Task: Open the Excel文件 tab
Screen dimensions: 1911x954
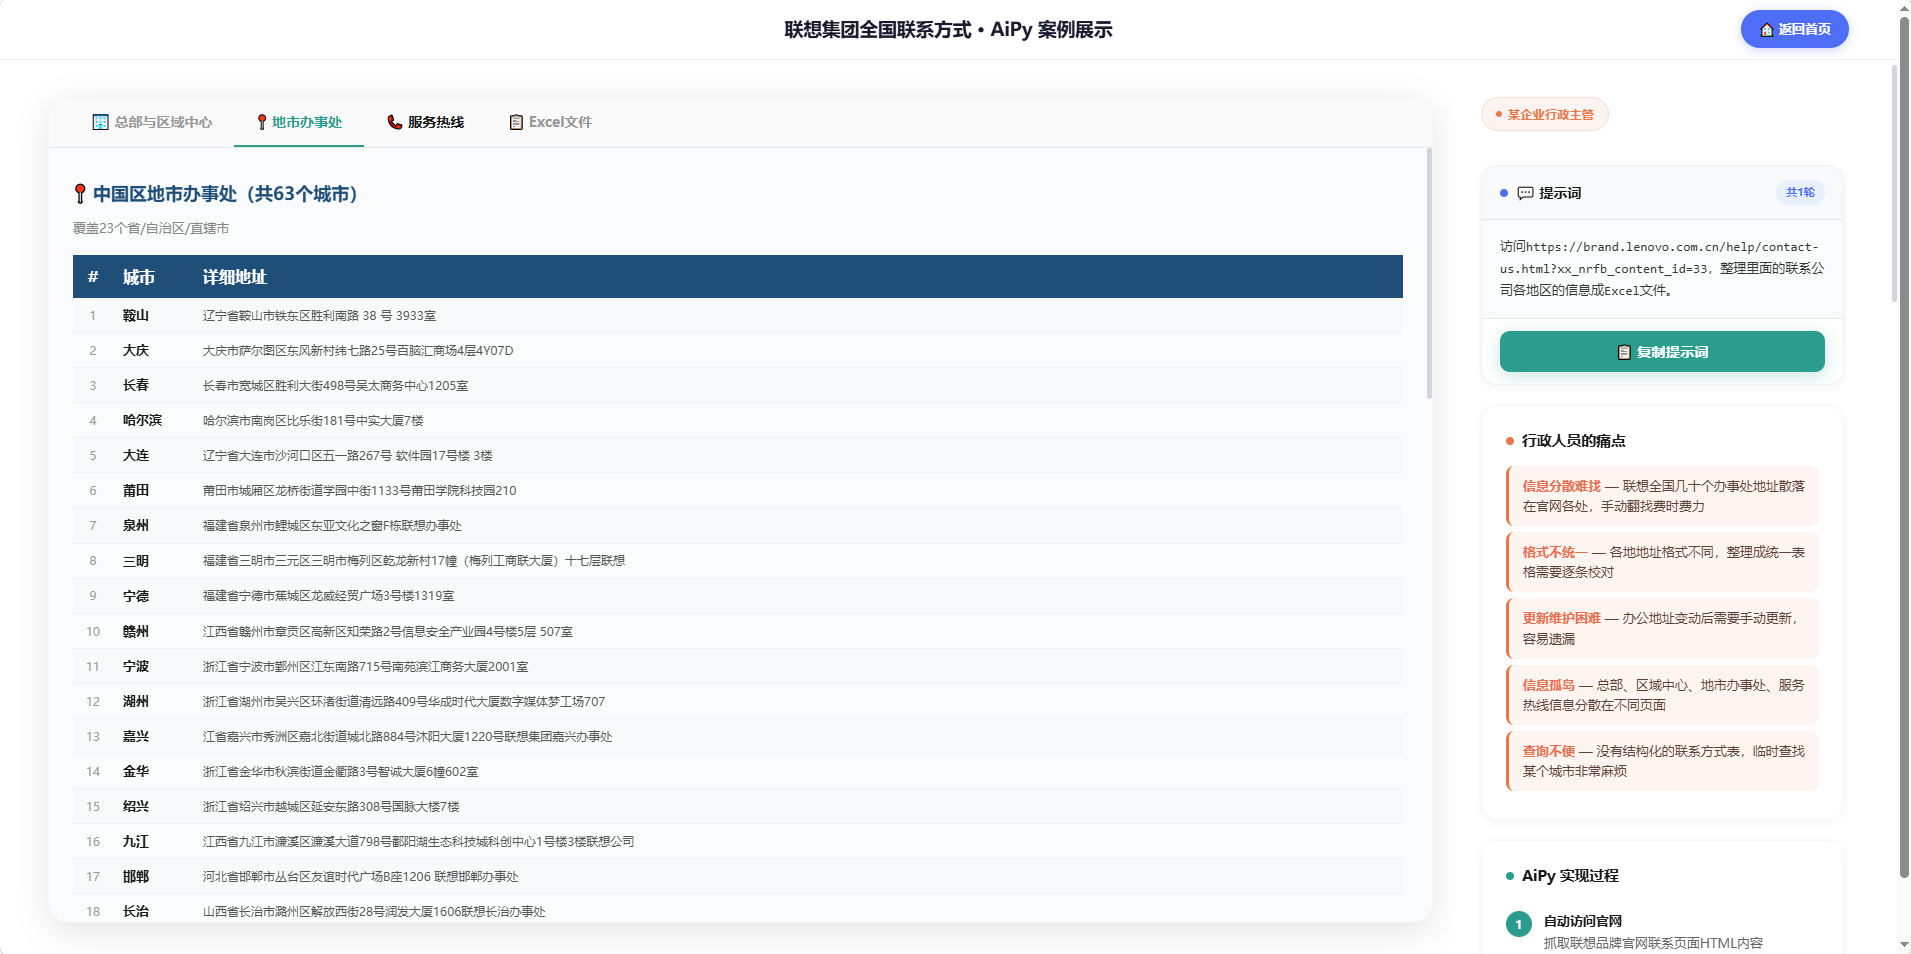Action: [x=550, y=122]
